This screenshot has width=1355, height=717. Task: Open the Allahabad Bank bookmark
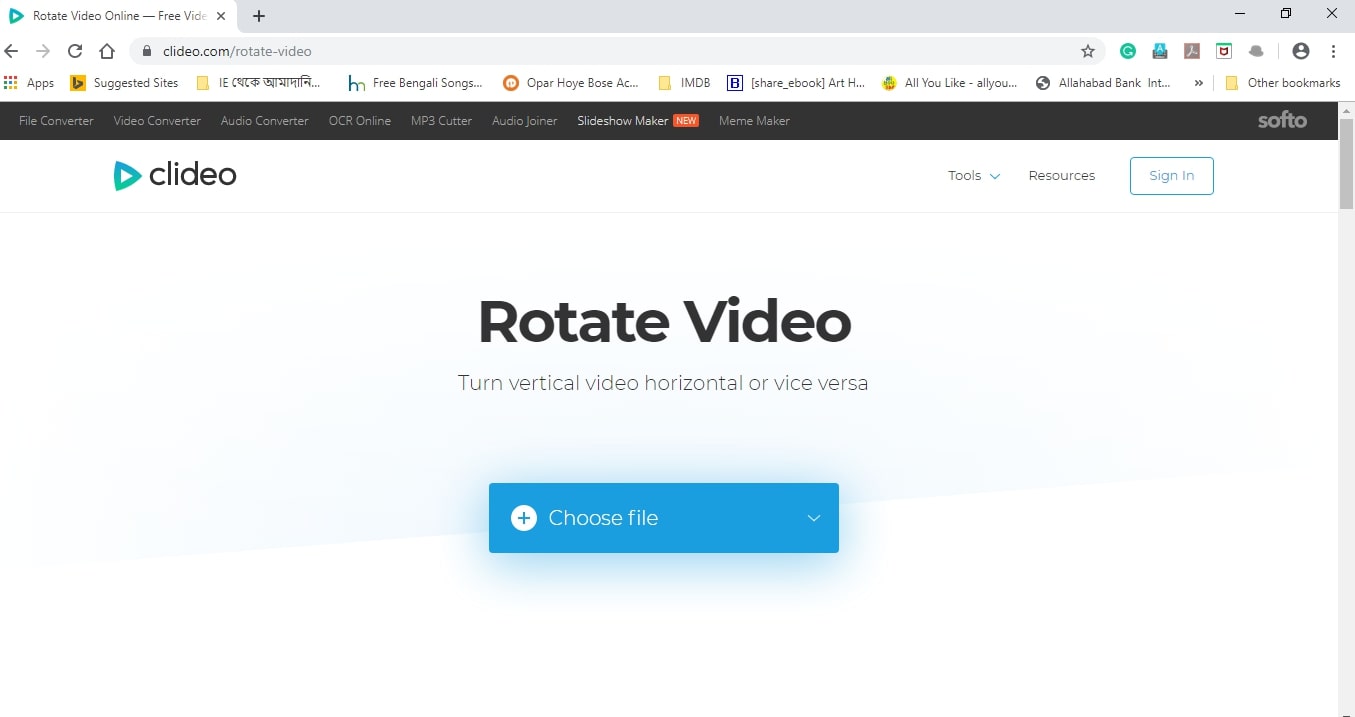(1103, 83)
